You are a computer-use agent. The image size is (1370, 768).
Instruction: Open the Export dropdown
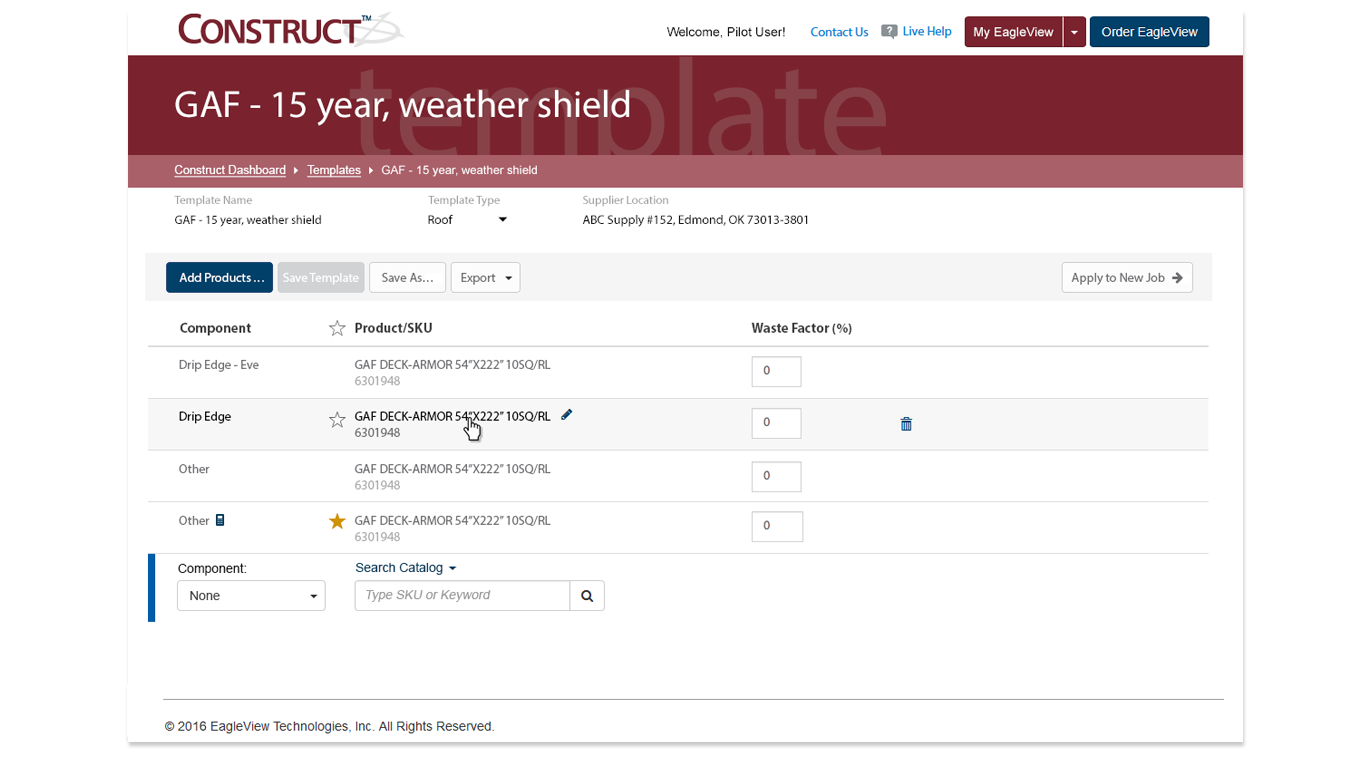[x=485, y=278]
